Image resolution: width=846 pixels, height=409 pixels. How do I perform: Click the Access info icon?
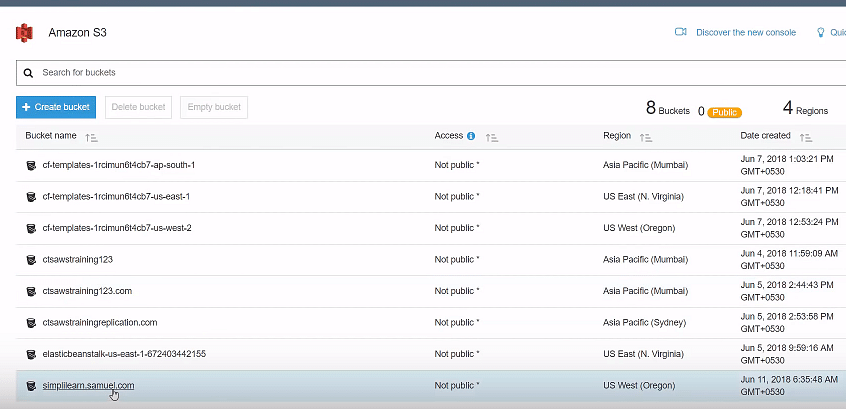click(x=471, y=136)
